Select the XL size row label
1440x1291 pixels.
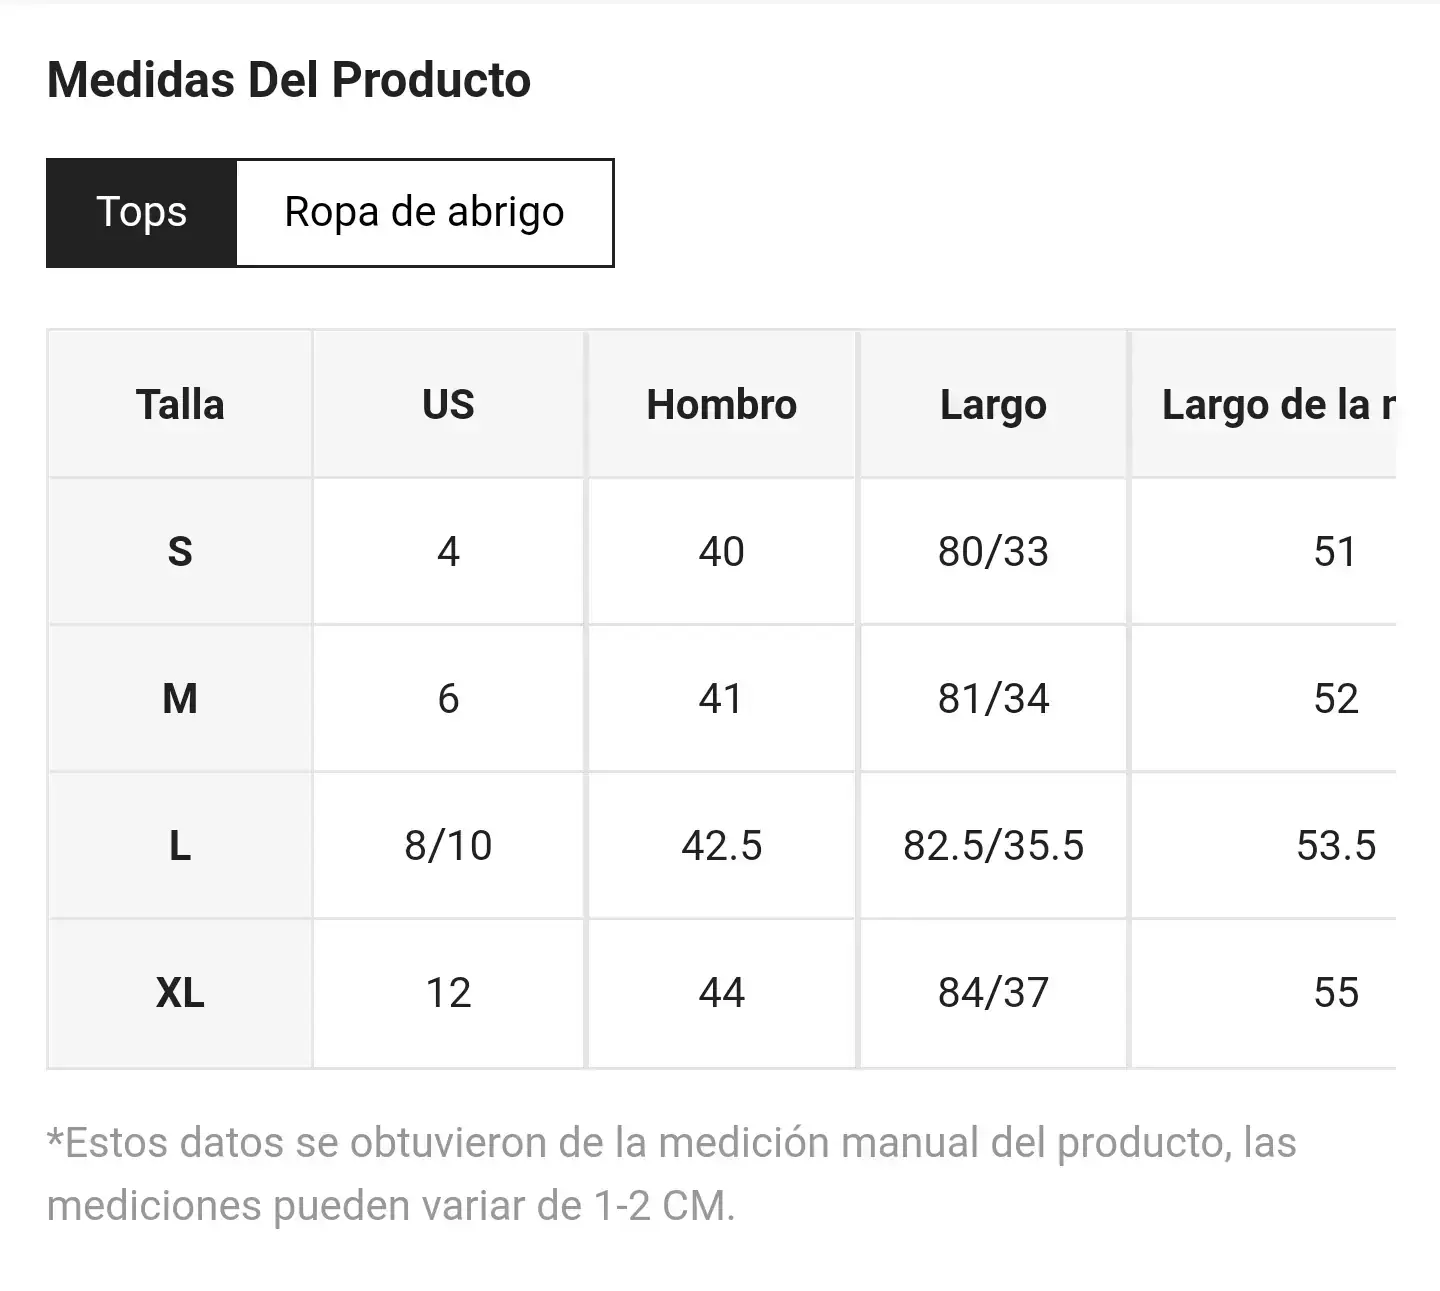point(180,992)
